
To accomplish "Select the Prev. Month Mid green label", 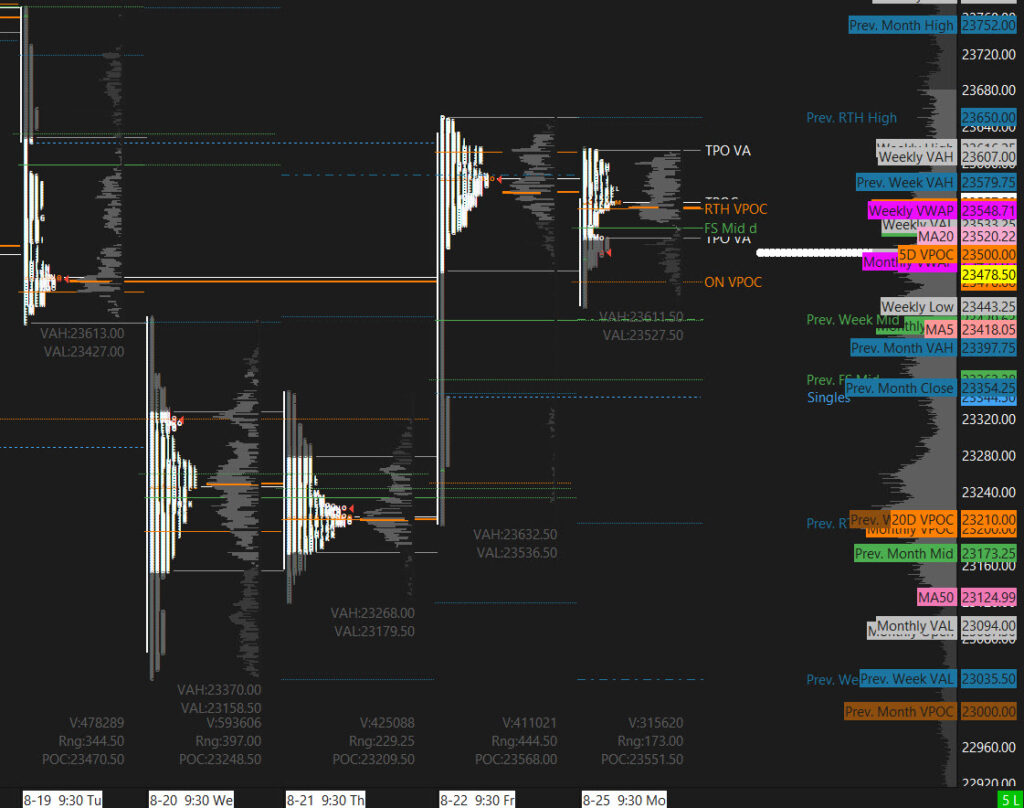I will [904, 553].
